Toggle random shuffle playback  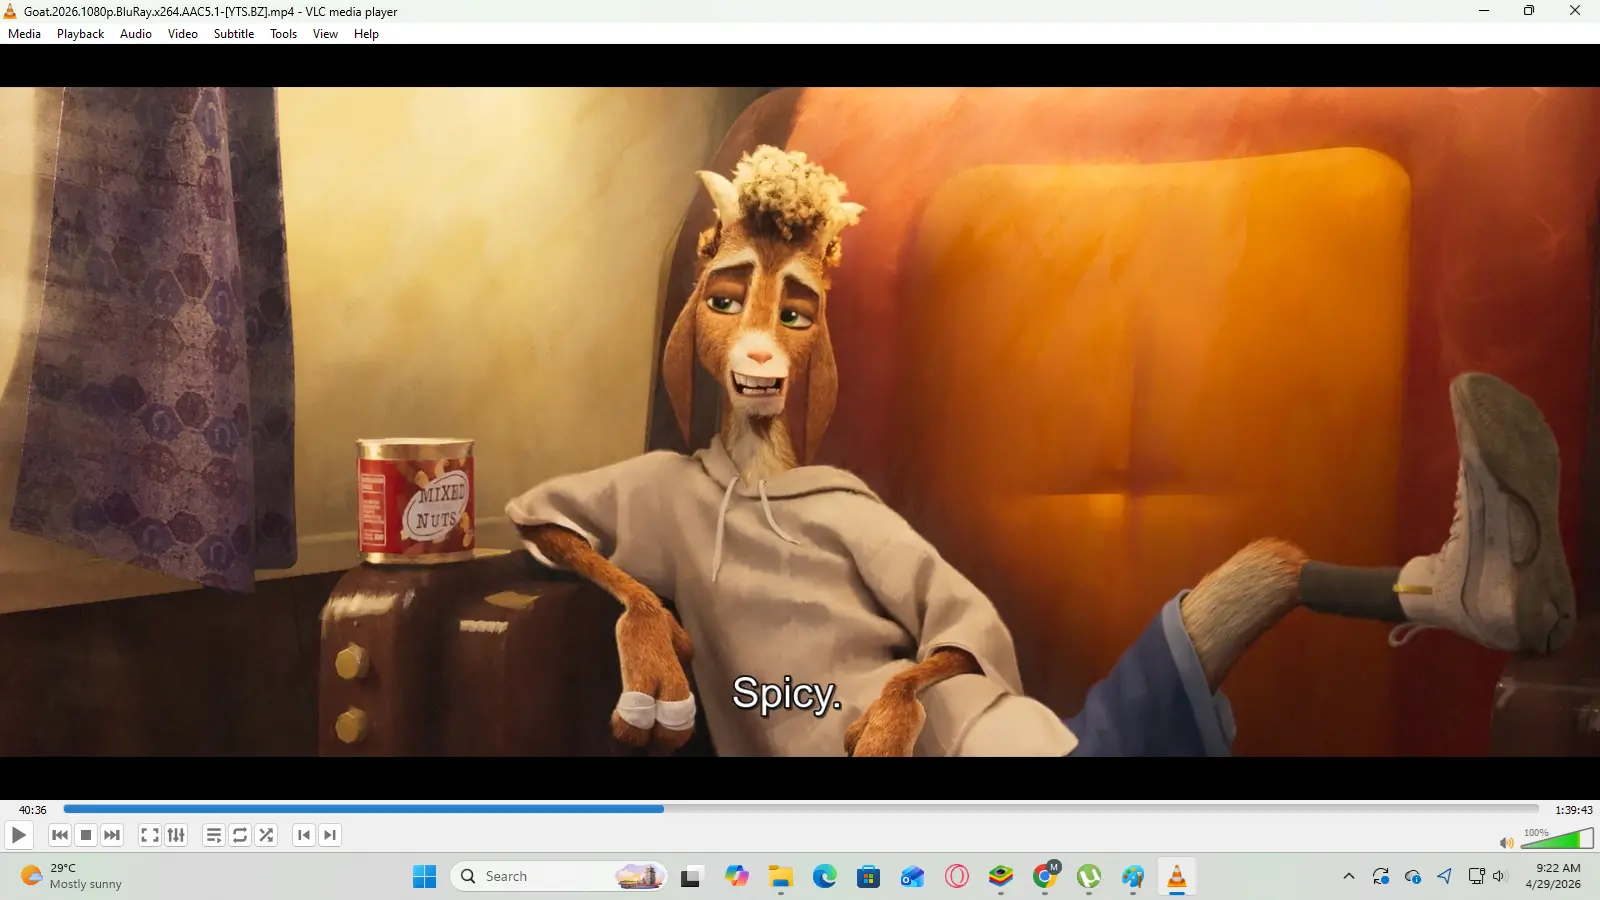[x=266, y=835]
